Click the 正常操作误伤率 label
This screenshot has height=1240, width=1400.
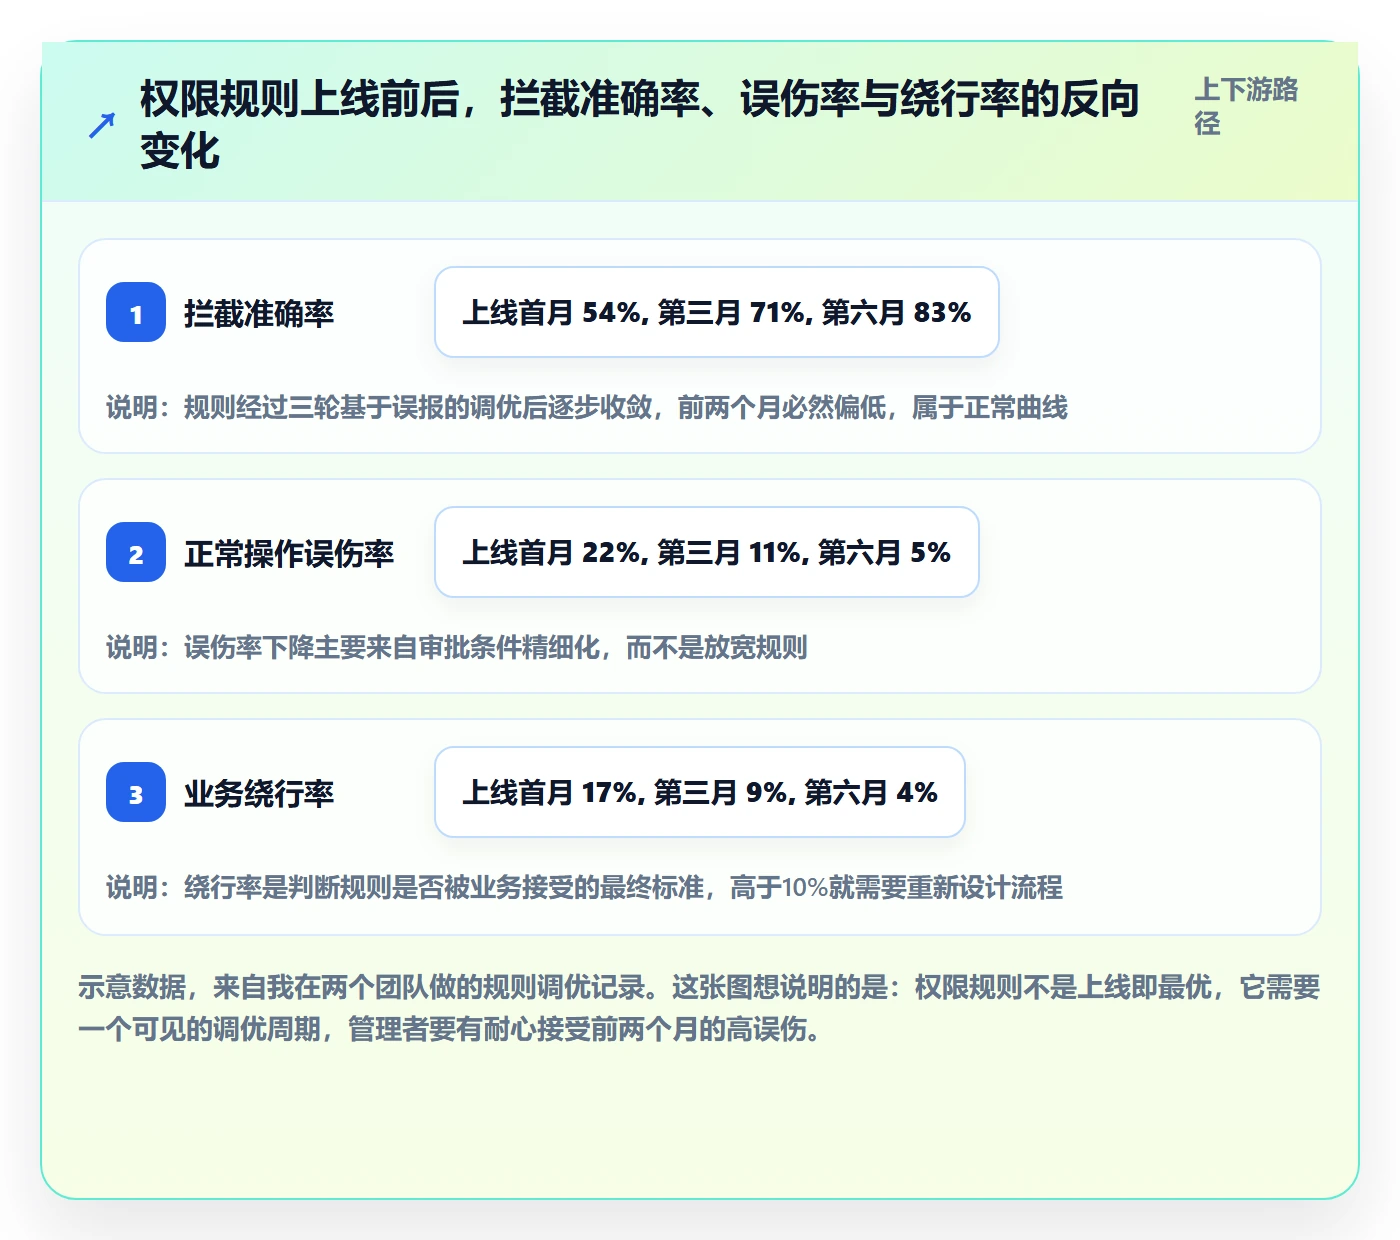point(289,554)
